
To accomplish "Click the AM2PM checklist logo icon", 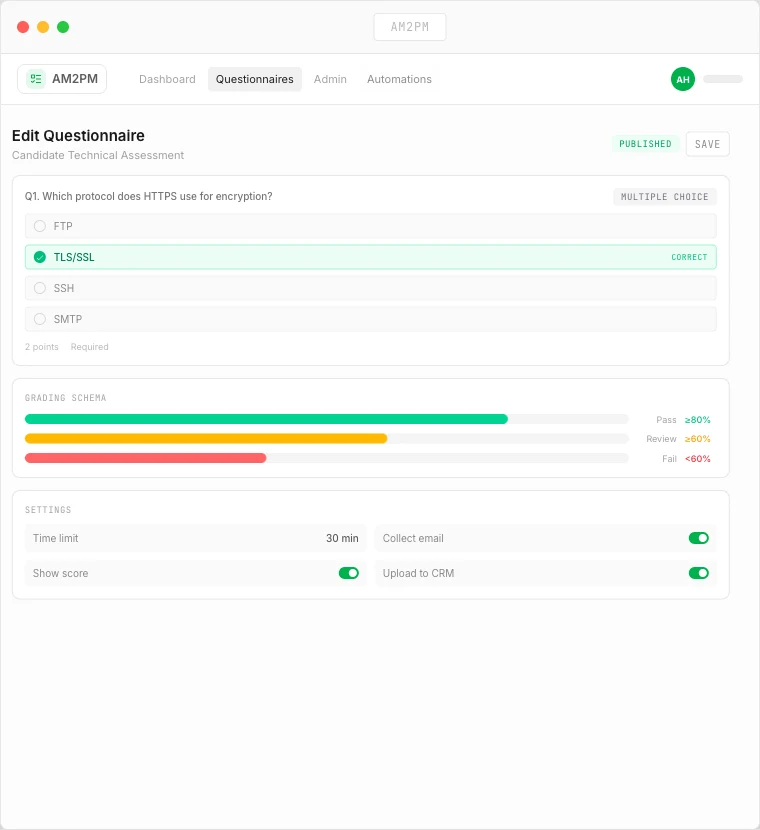I will click(x=35, y=79).
